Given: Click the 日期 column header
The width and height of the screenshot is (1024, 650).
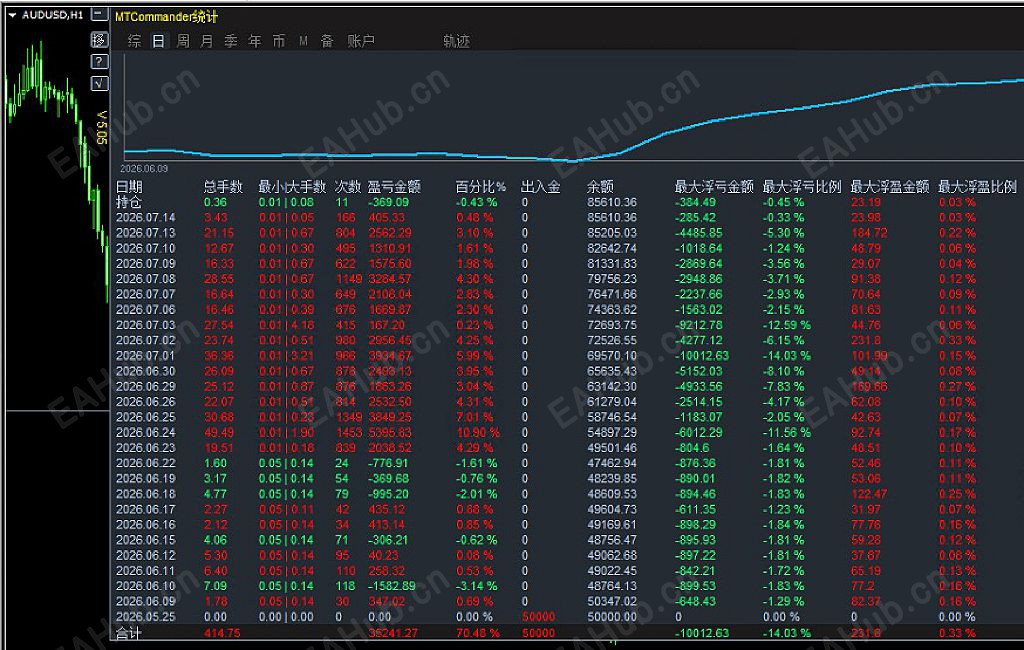Looking at the screenshot, I should click(129, 187).
